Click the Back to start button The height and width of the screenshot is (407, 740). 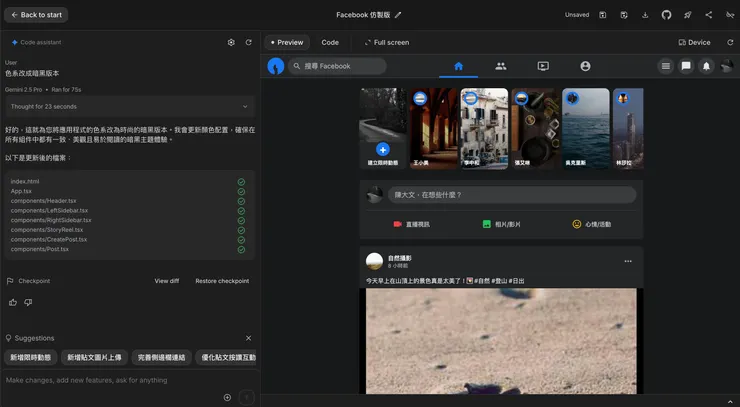point(36,15)
